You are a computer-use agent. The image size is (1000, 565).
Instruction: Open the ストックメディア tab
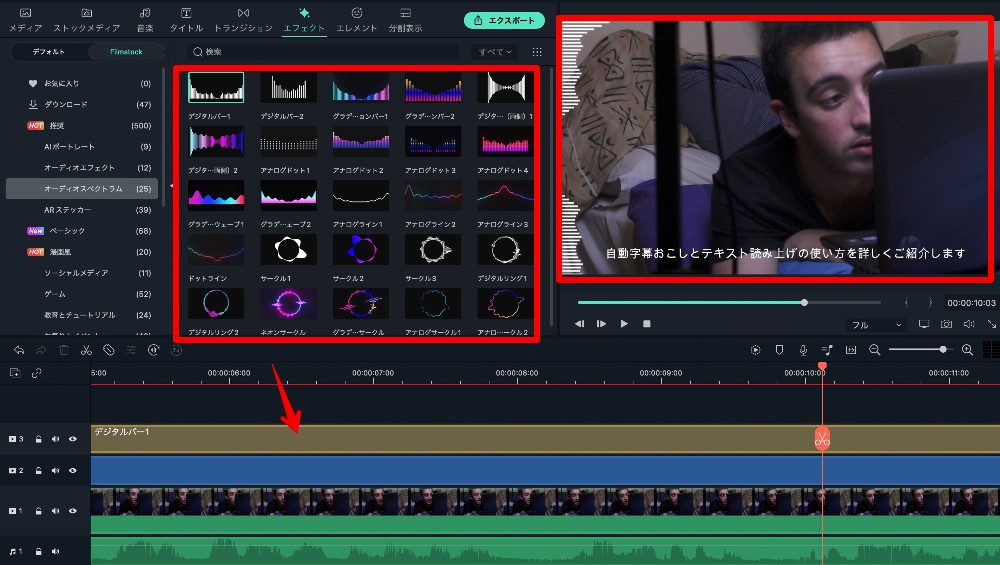click(x=87, y=20)
